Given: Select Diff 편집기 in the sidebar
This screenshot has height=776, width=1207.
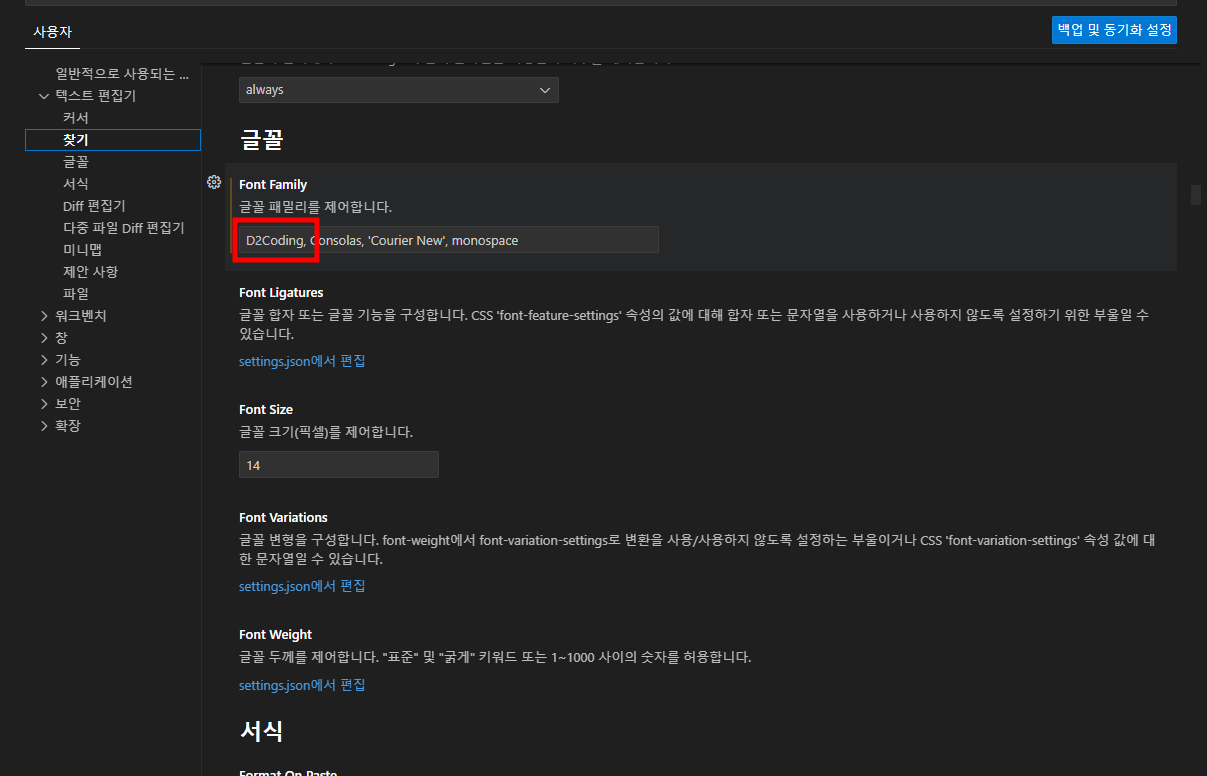Looking at the screenshot, I should point(92,205).
